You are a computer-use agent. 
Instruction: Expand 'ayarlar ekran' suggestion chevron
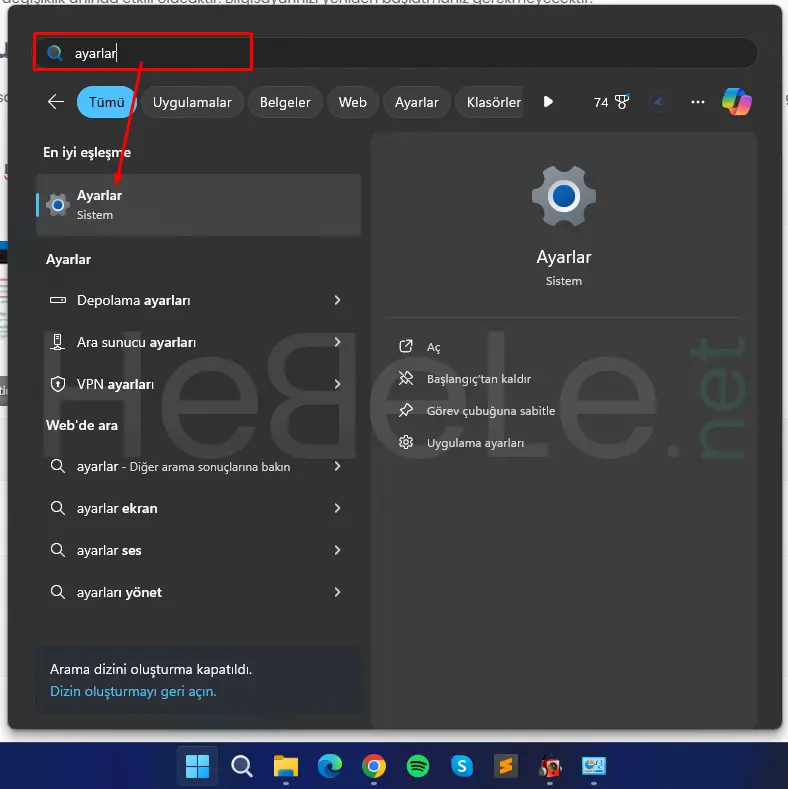(x=337, y=508)
